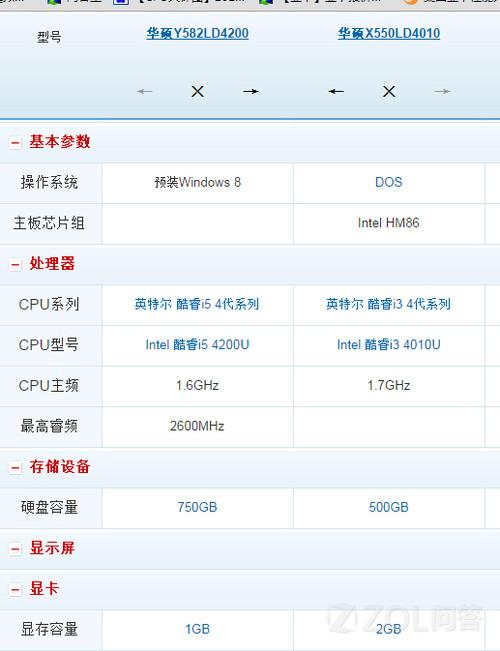Open the 华硕X550LD4010 product link
500x651 pixels.
tap(389, 34)
